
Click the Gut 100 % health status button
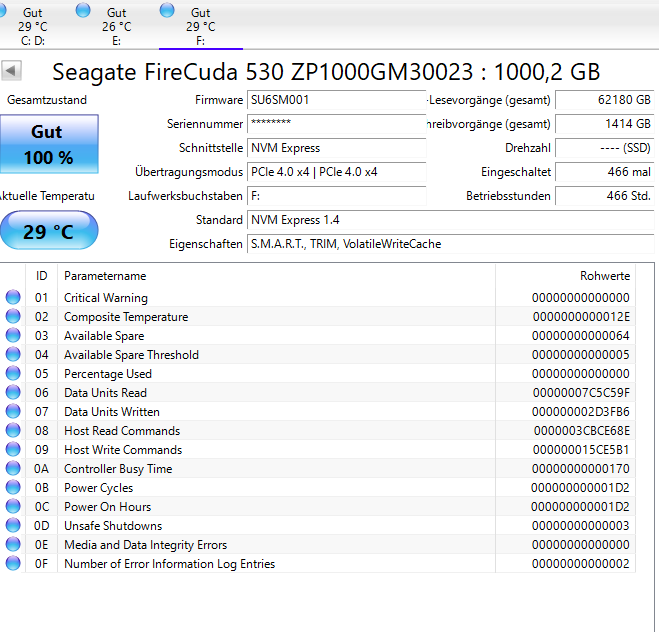(49, 145)
